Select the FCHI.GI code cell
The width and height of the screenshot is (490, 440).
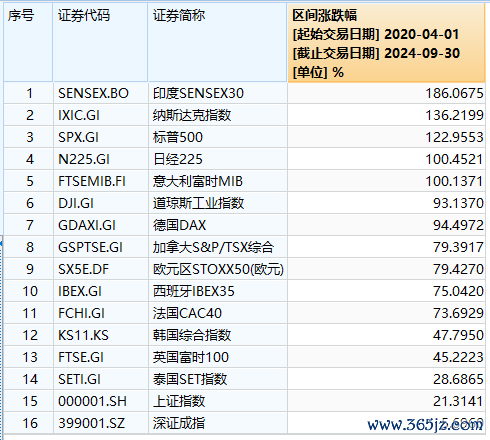pyautogui.click(x=100, y=313)
